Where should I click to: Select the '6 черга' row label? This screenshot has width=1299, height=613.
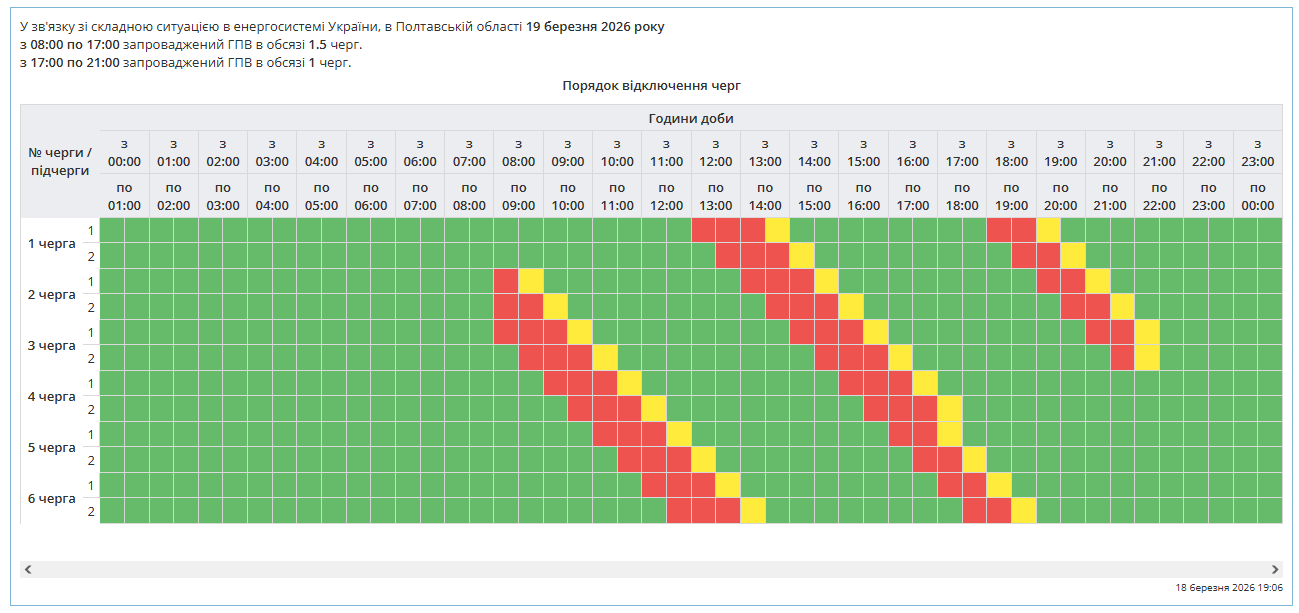tap(52, 498)
